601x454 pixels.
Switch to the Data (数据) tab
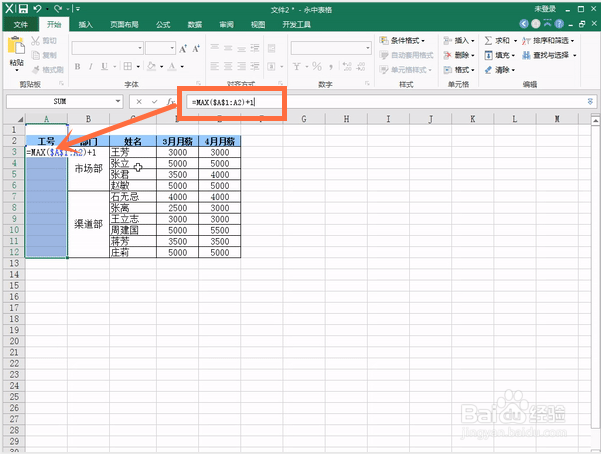pyautogui.click(x=195, y=25)
